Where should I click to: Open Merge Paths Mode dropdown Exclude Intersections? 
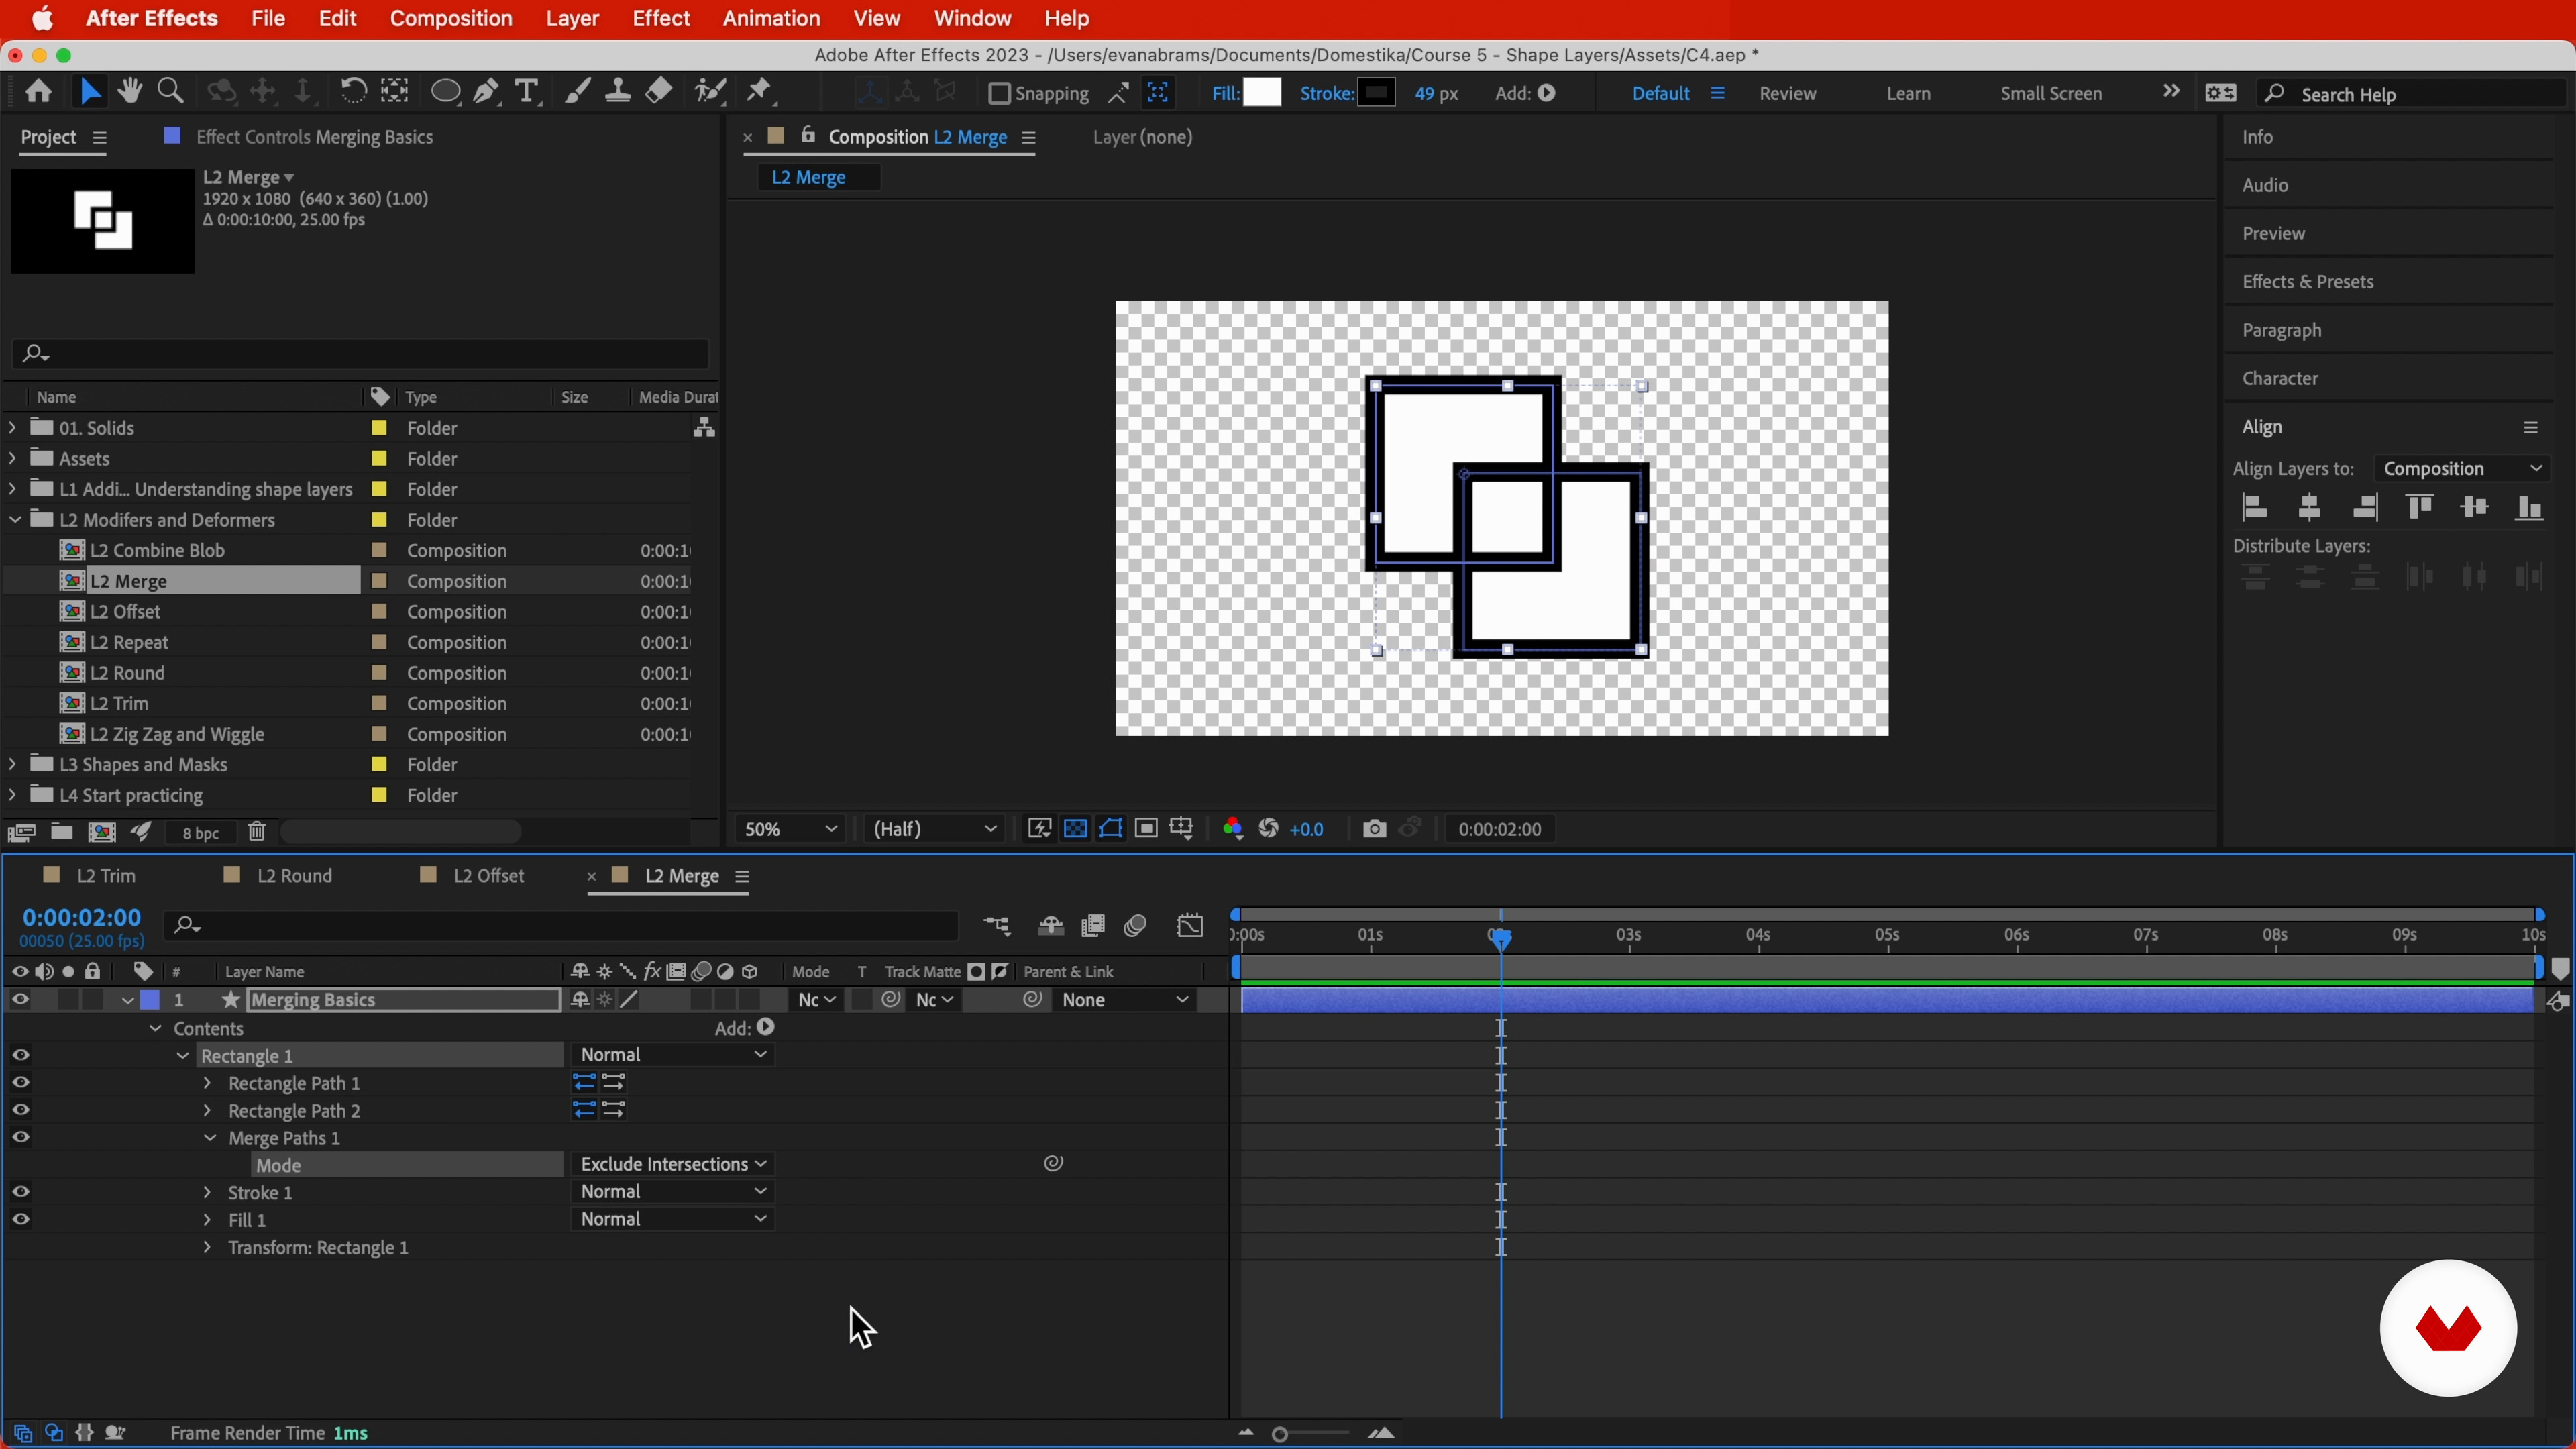click(x=673, y=1164)
